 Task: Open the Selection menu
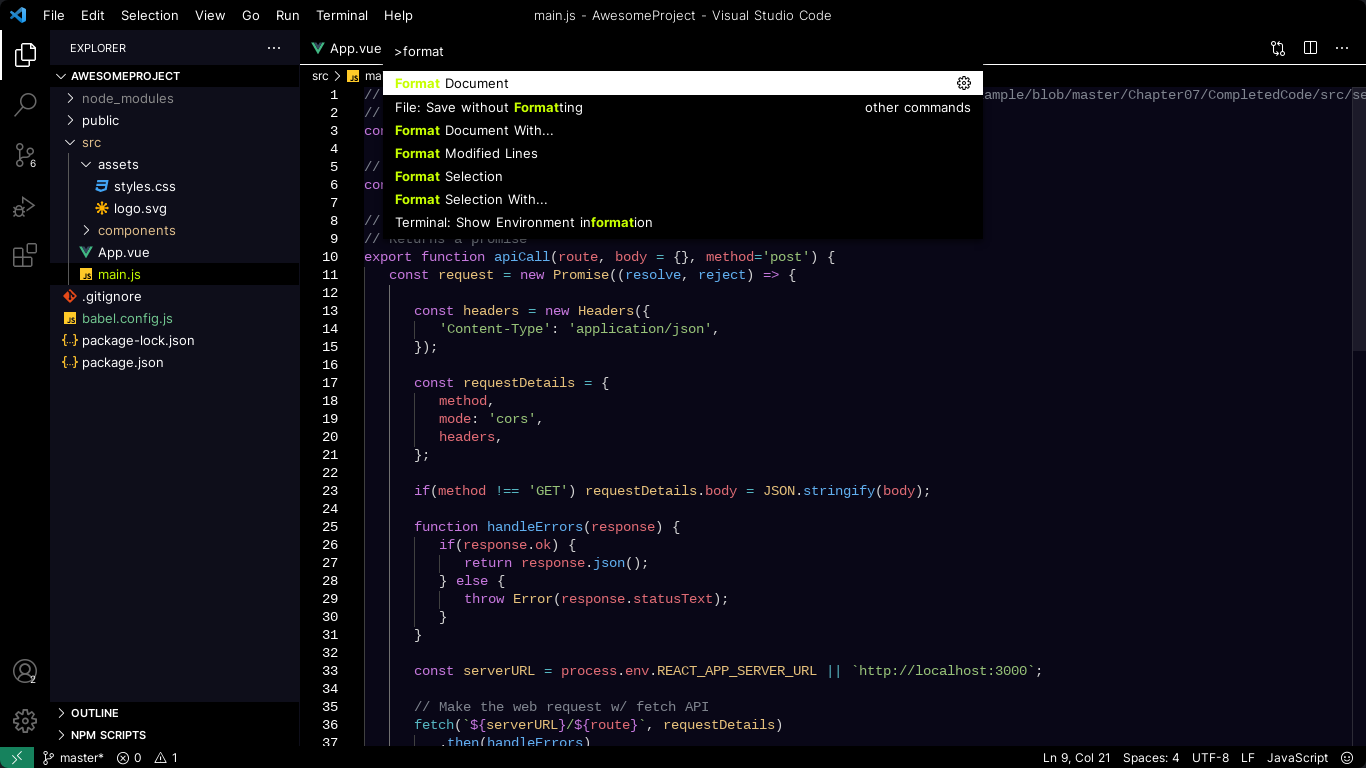150,15
